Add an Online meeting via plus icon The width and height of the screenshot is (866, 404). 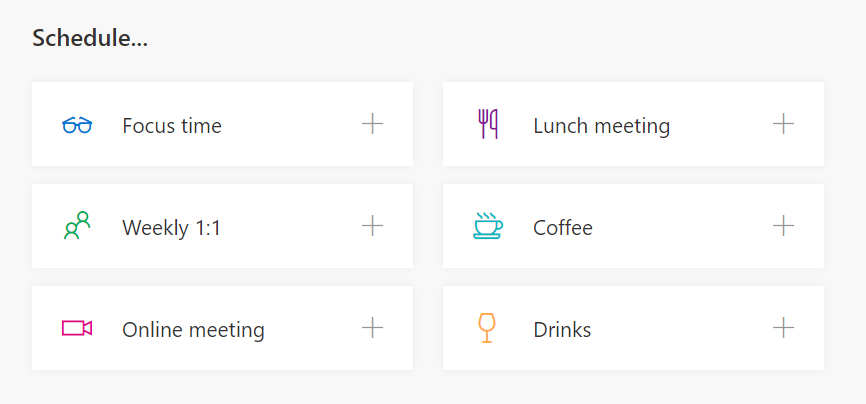tap(372, 328)
